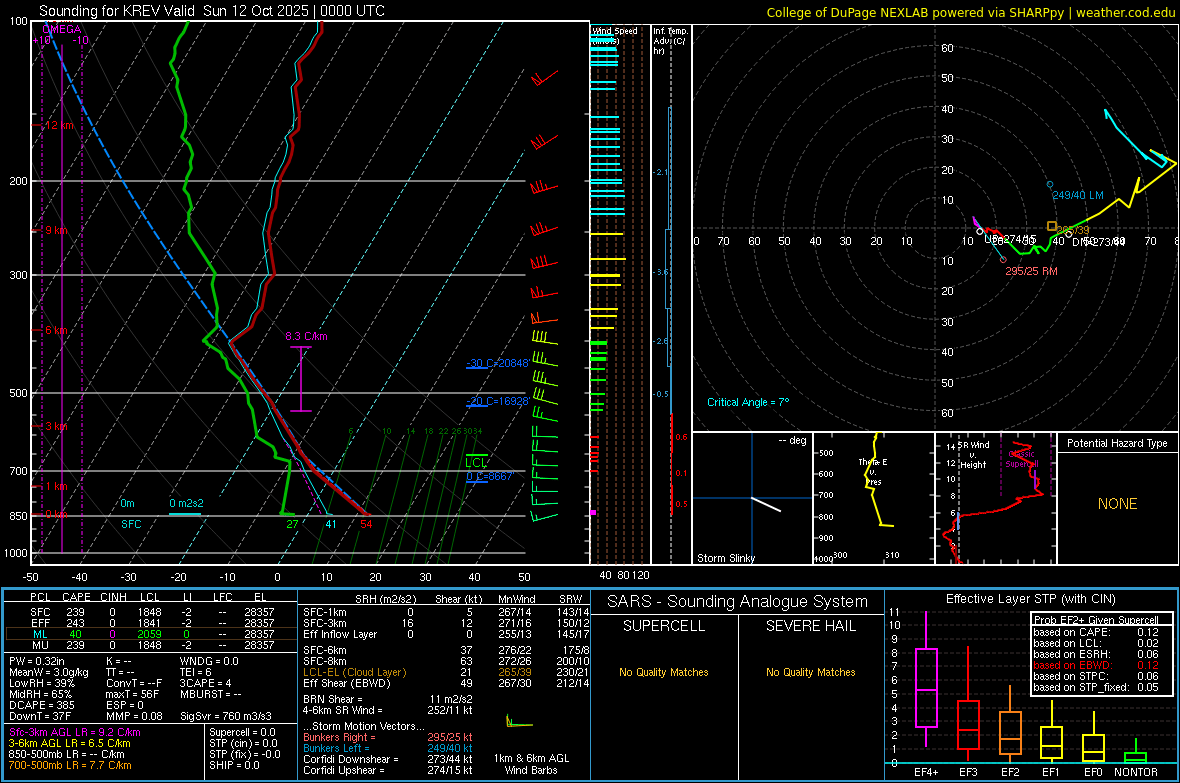The image size is (1180, 783).
Task: Click the 'Wind Speed' profile header
Action: (x=615, y=32)
